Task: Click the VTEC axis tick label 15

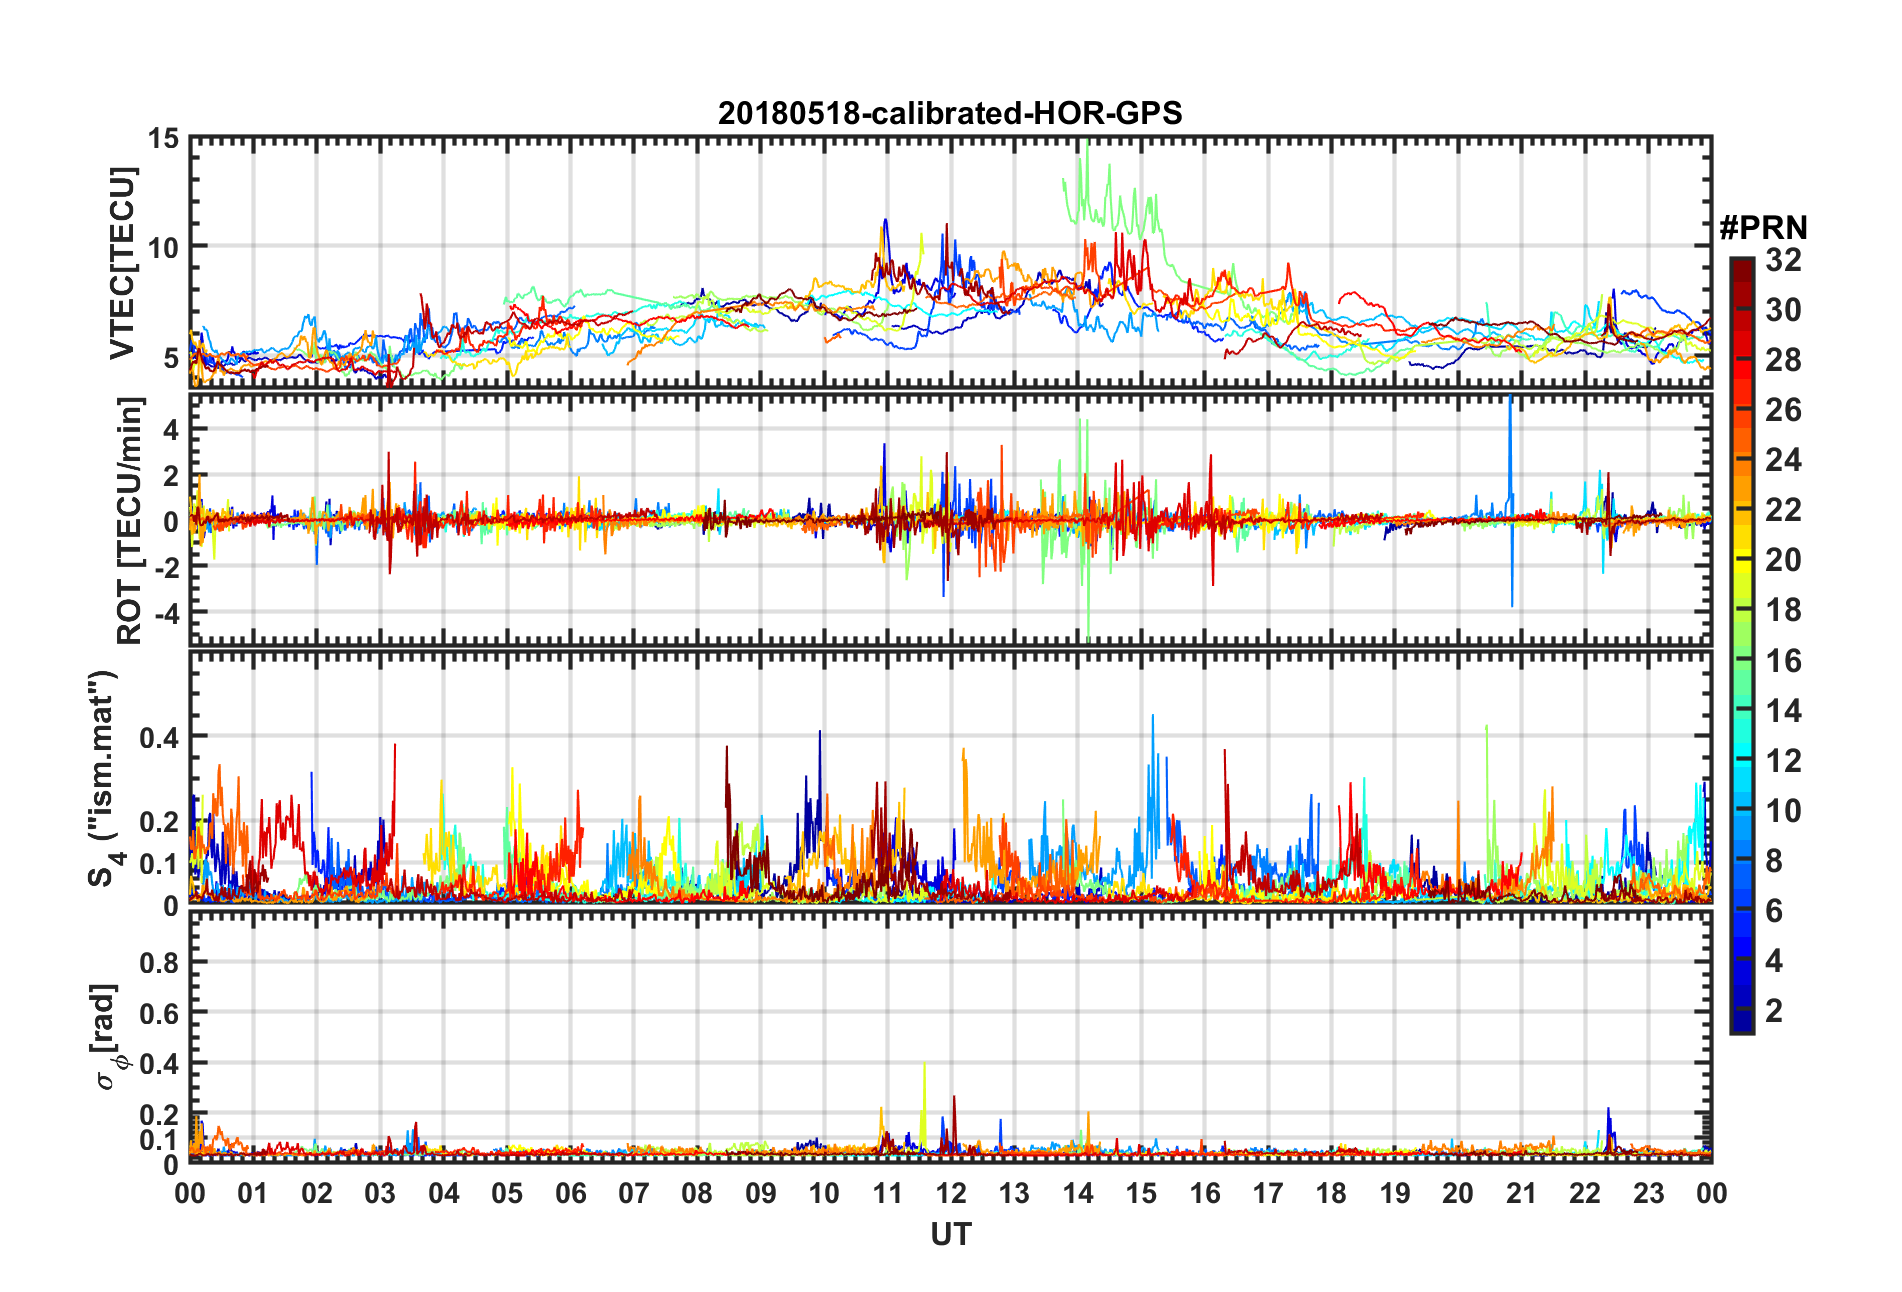Action: (164, 139)
